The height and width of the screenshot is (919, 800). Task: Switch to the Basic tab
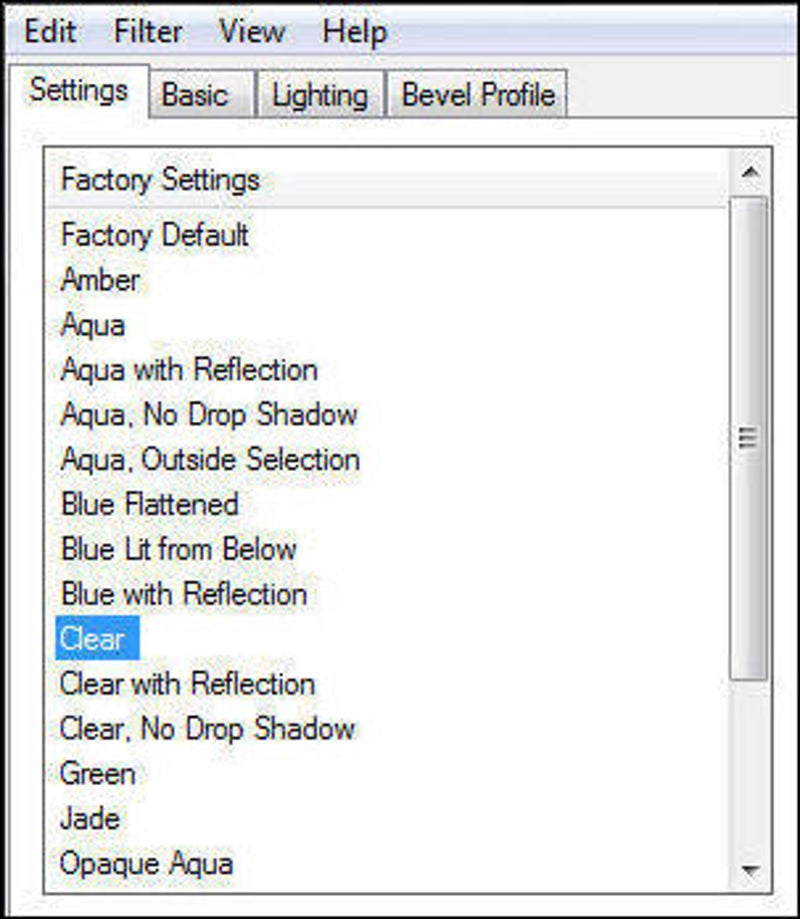pos(195,96)
